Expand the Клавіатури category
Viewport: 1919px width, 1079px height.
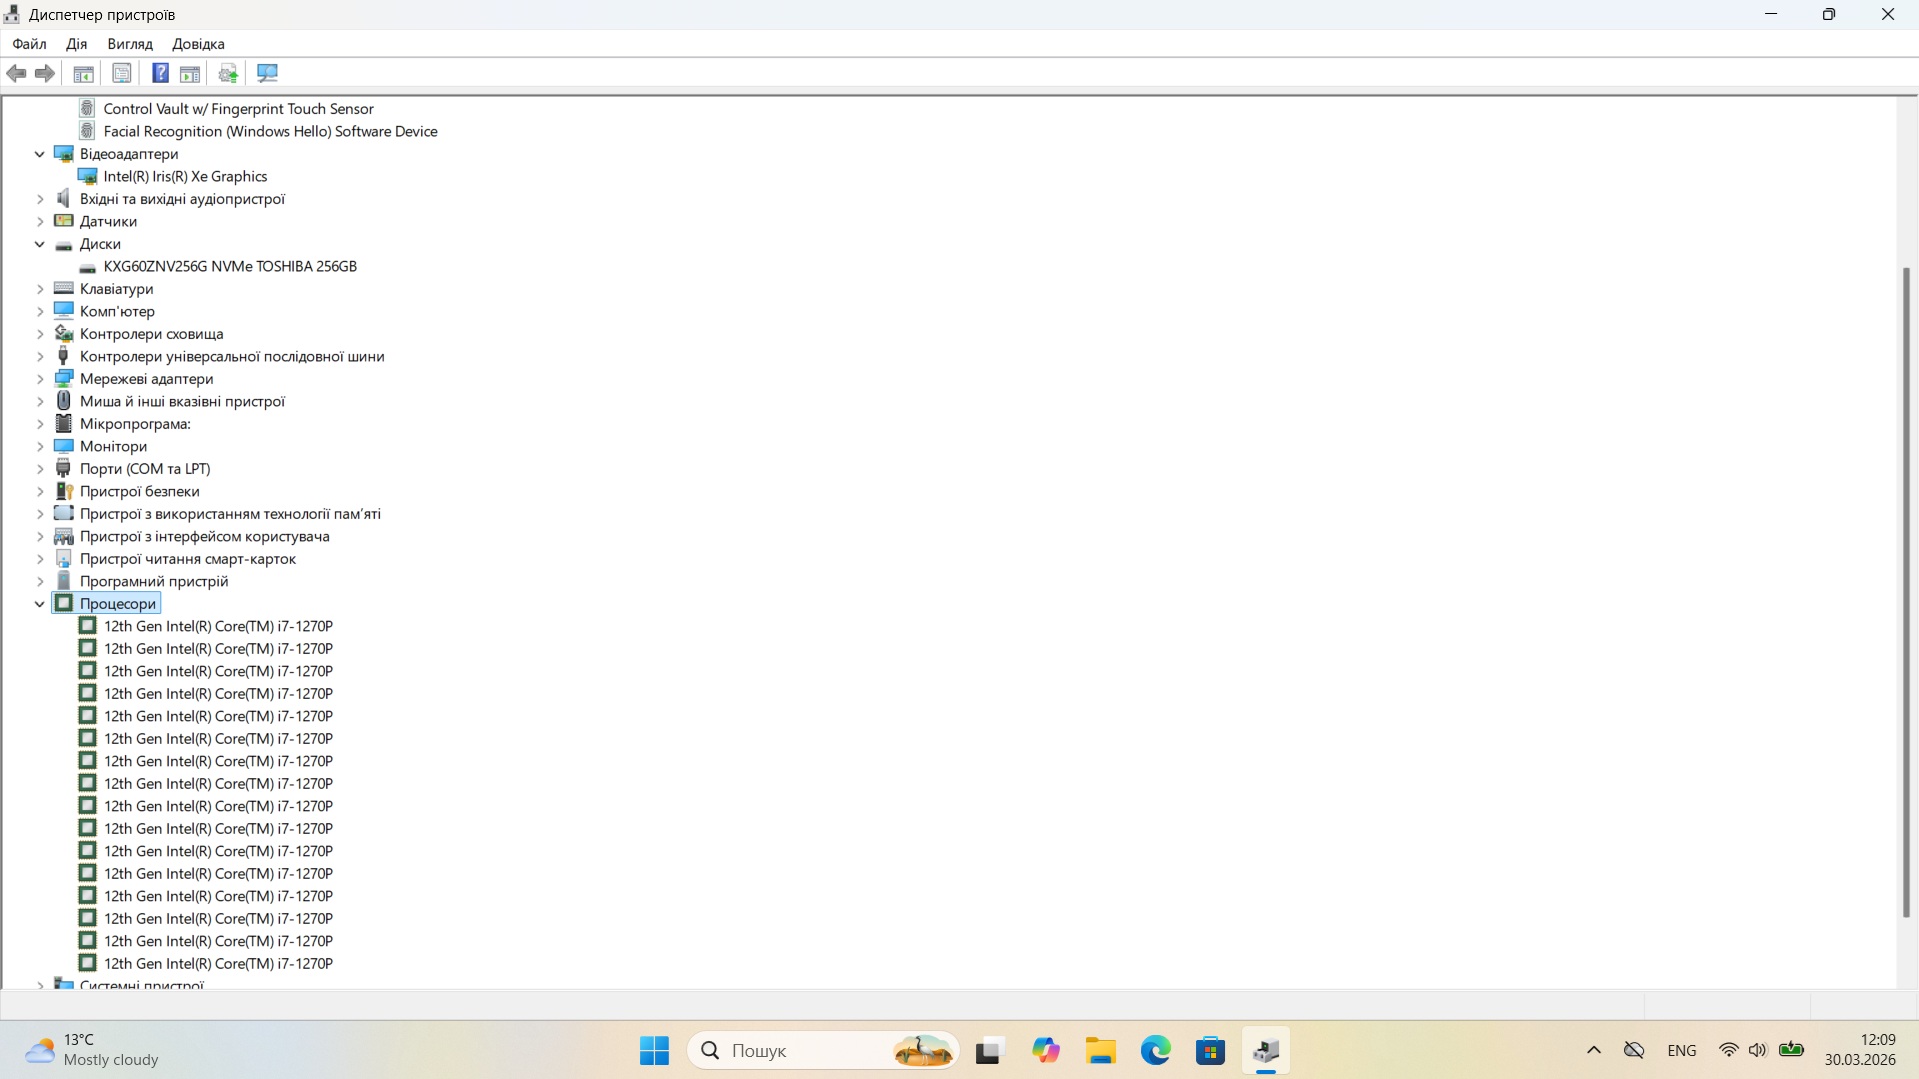(40, 289)
